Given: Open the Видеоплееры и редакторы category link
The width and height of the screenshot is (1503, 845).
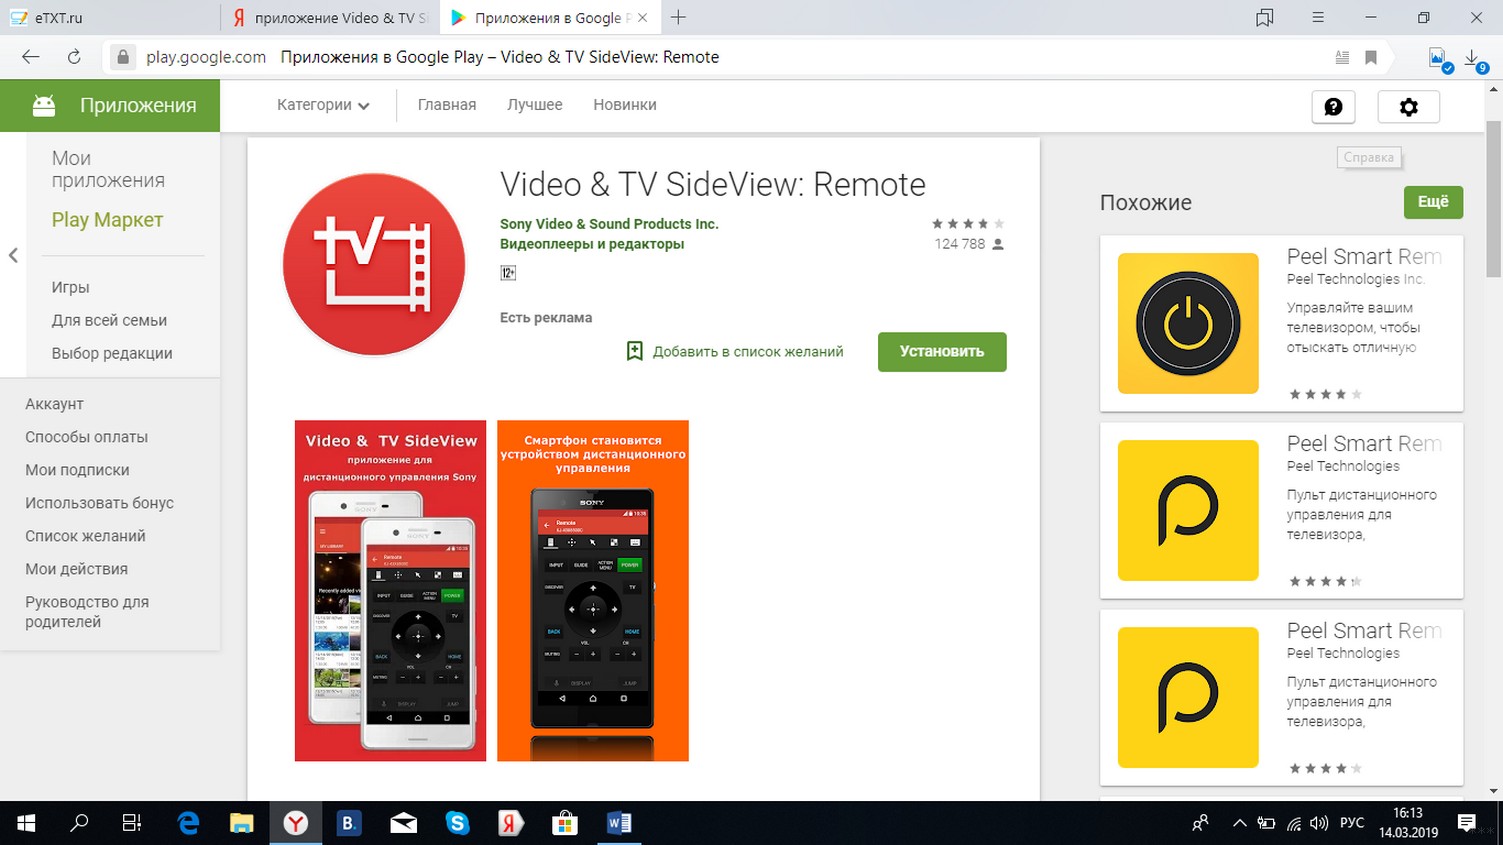Looking at the screenshot, I should click(x=592, y=244).
